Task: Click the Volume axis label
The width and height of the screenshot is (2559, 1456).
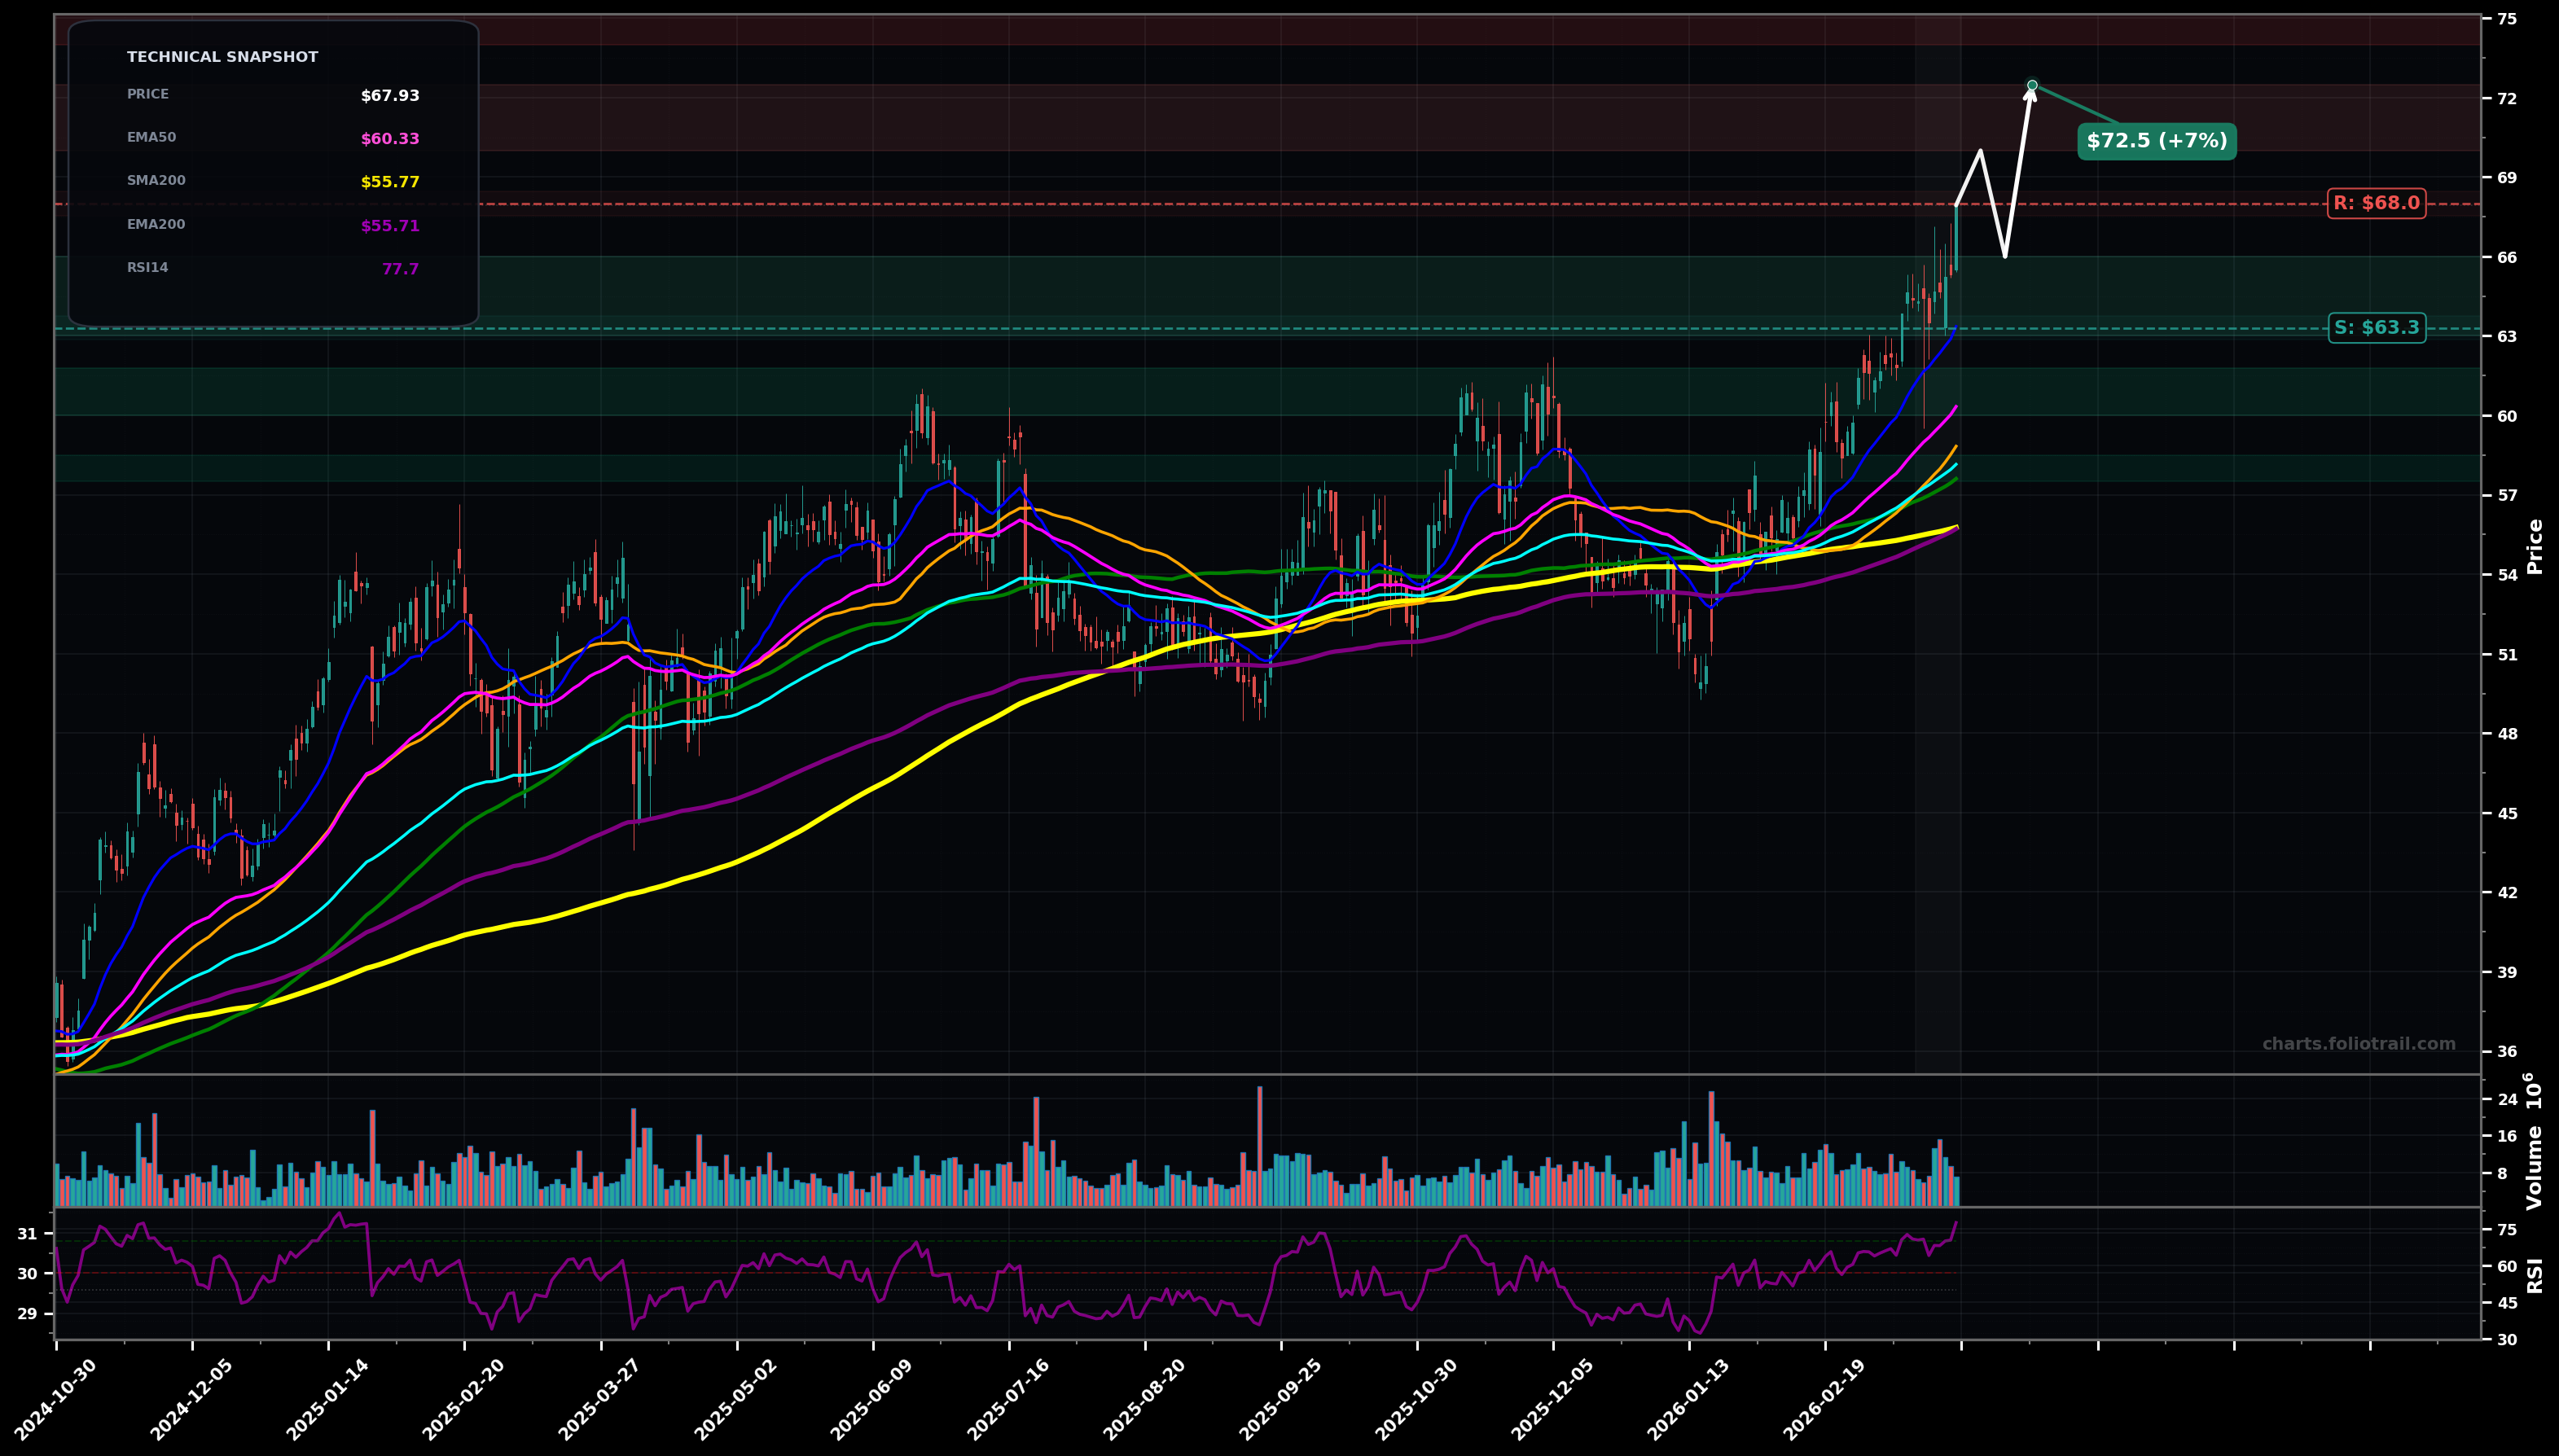Action: tap(2535, 1165)
